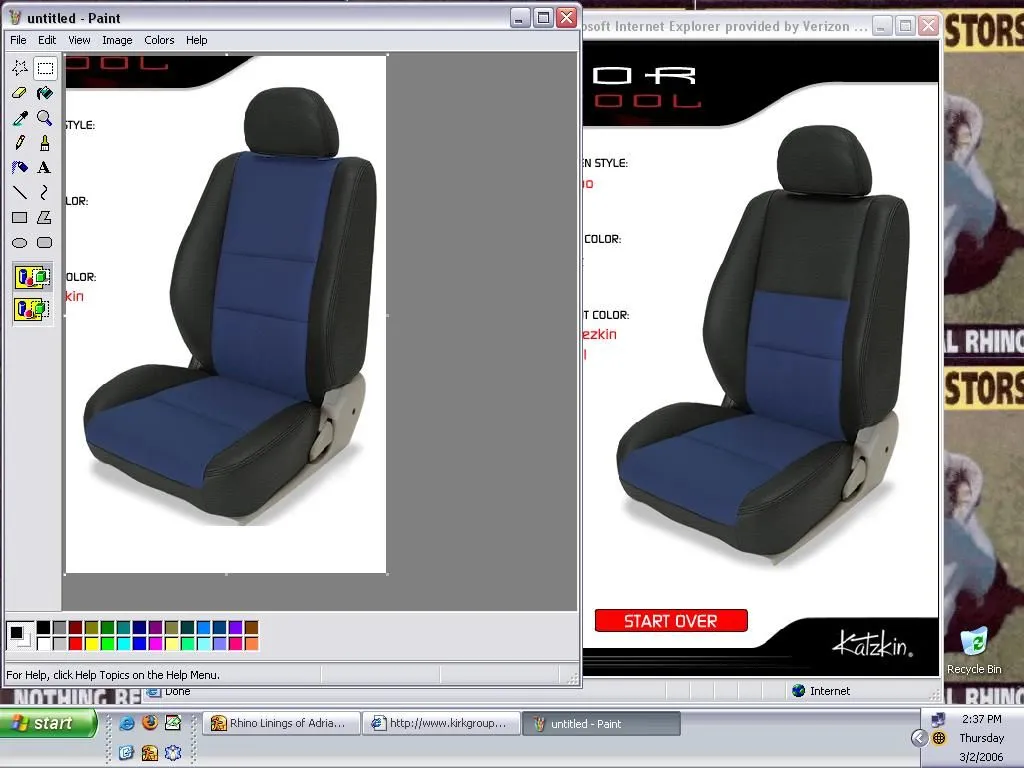This screenshot has width=1024, height=768.
Task: Choose the Magnifier tool
Action: pos(44,118)
